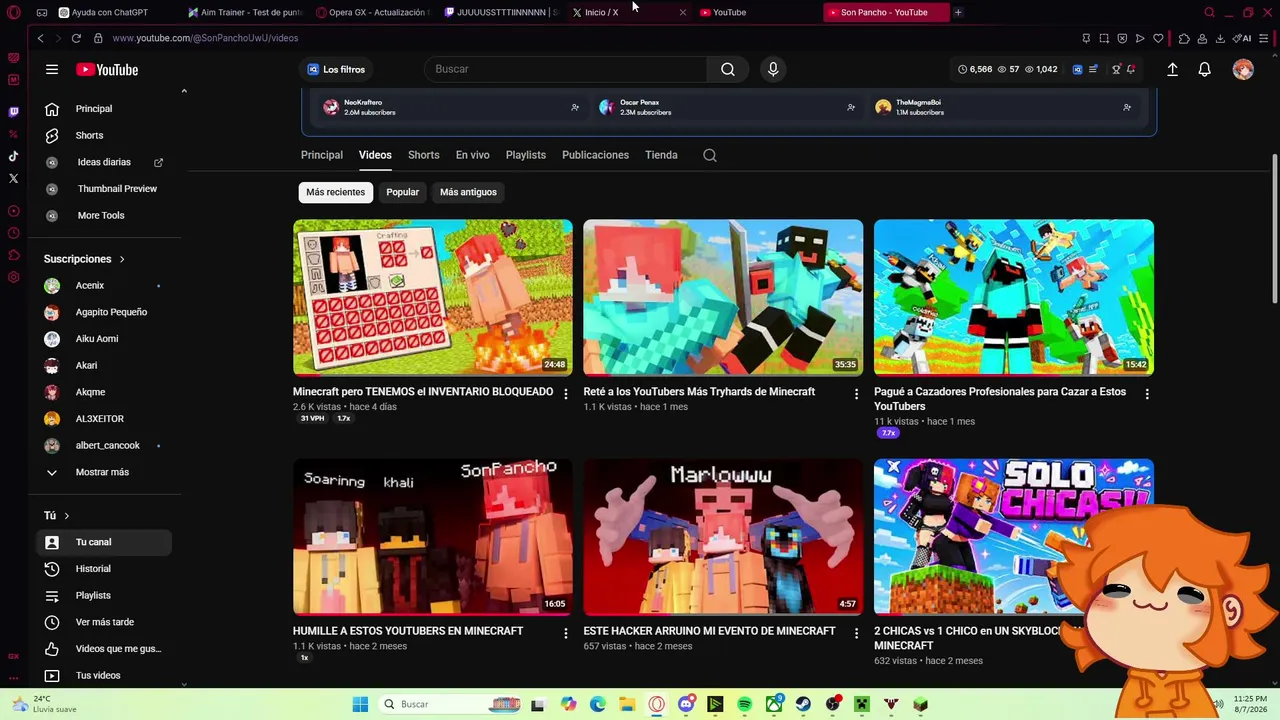This screenshot has width=1280, height=720.
Task: Open the Windows Start menu
Action: (360, 704)
